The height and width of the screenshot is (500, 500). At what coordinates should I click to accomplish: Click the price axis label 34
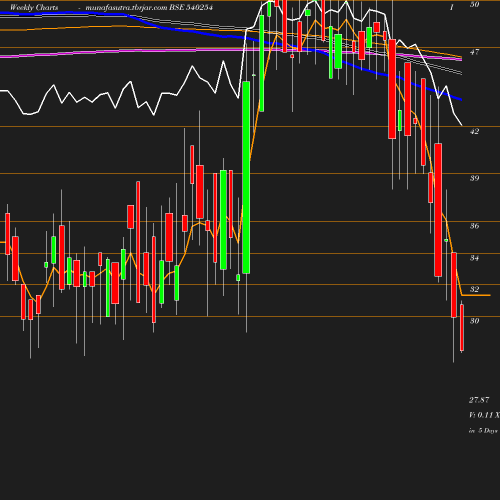click(x=474, y=258)
